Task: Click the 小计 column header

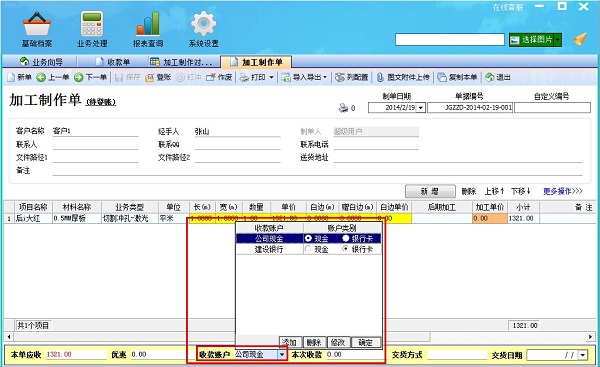Action: pos(523,207)
